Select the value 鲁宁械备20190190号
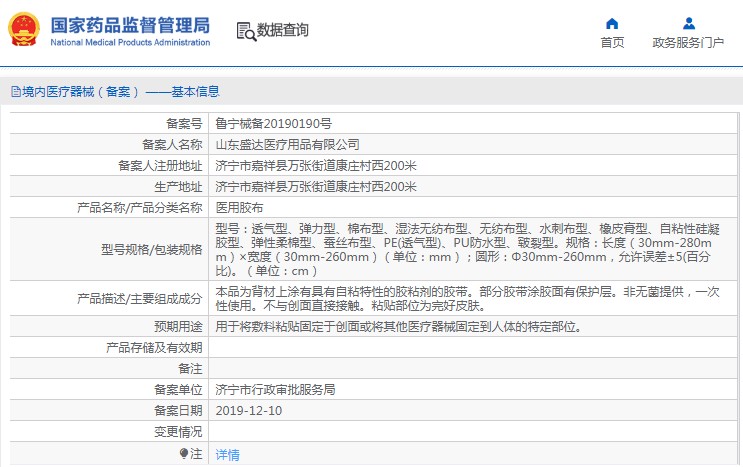The width and height of the screenshot is (743, 467). (273, 124)
